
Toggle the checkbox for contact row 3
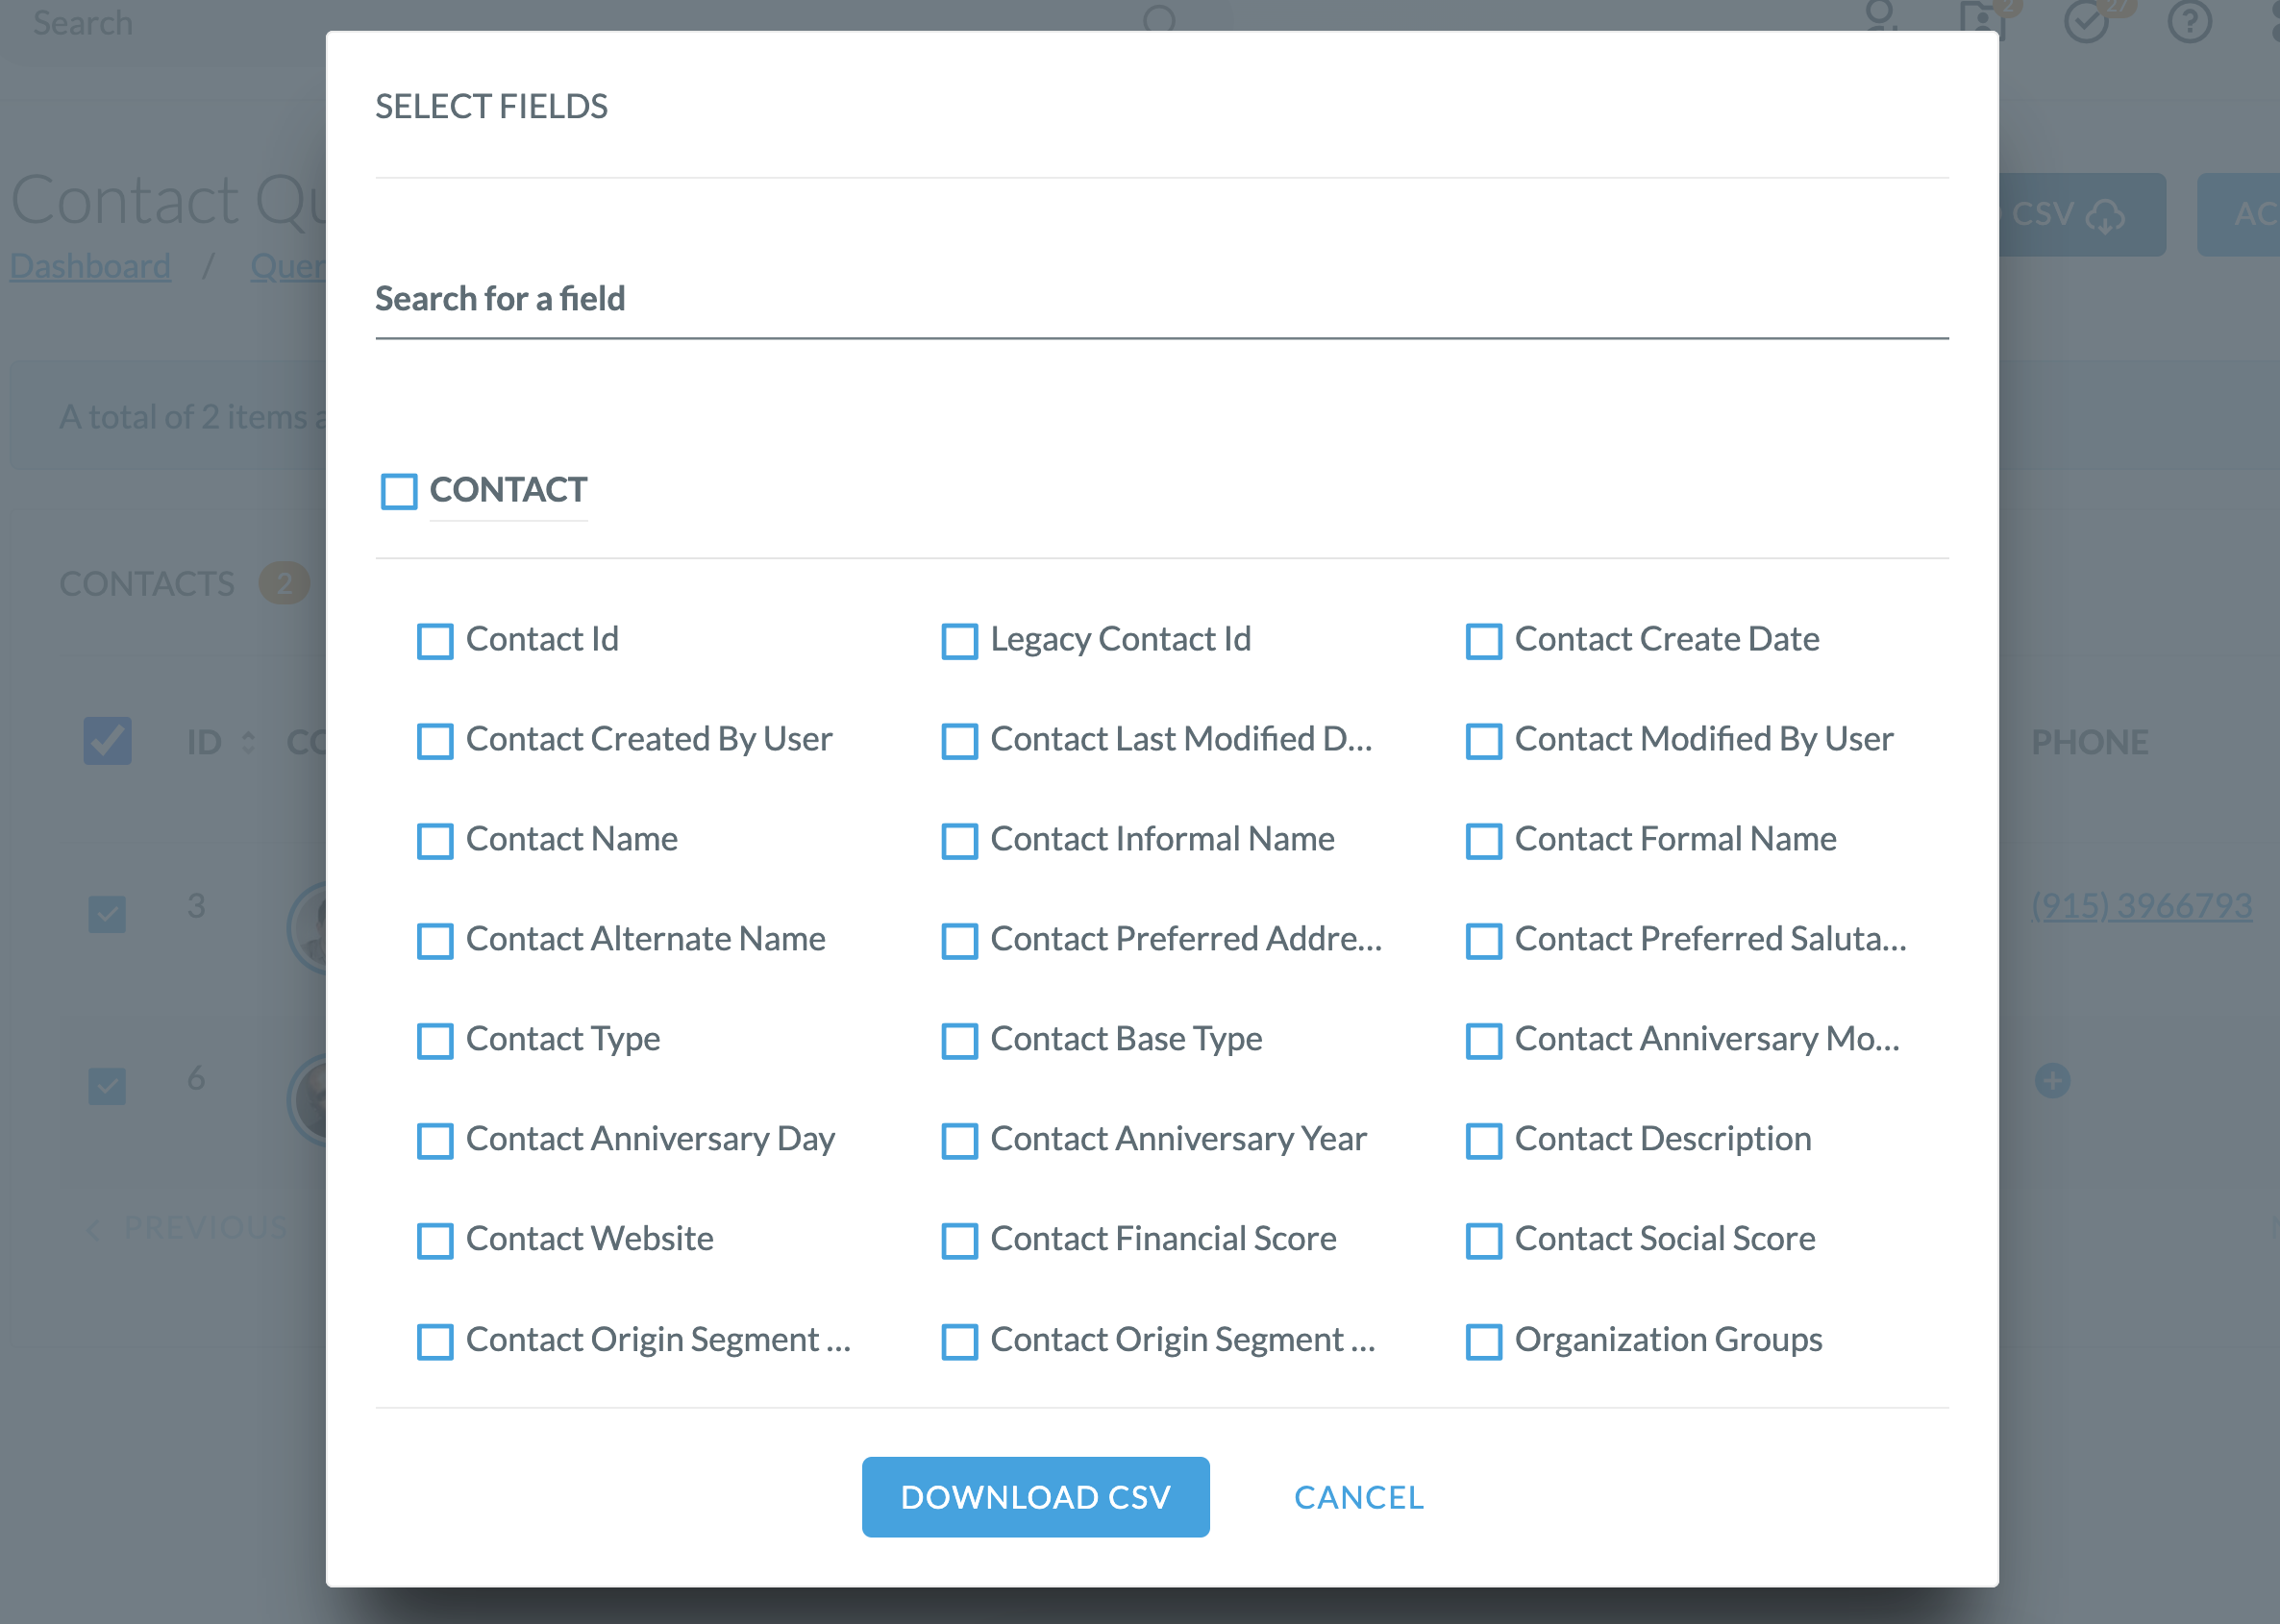coord(107,914)
